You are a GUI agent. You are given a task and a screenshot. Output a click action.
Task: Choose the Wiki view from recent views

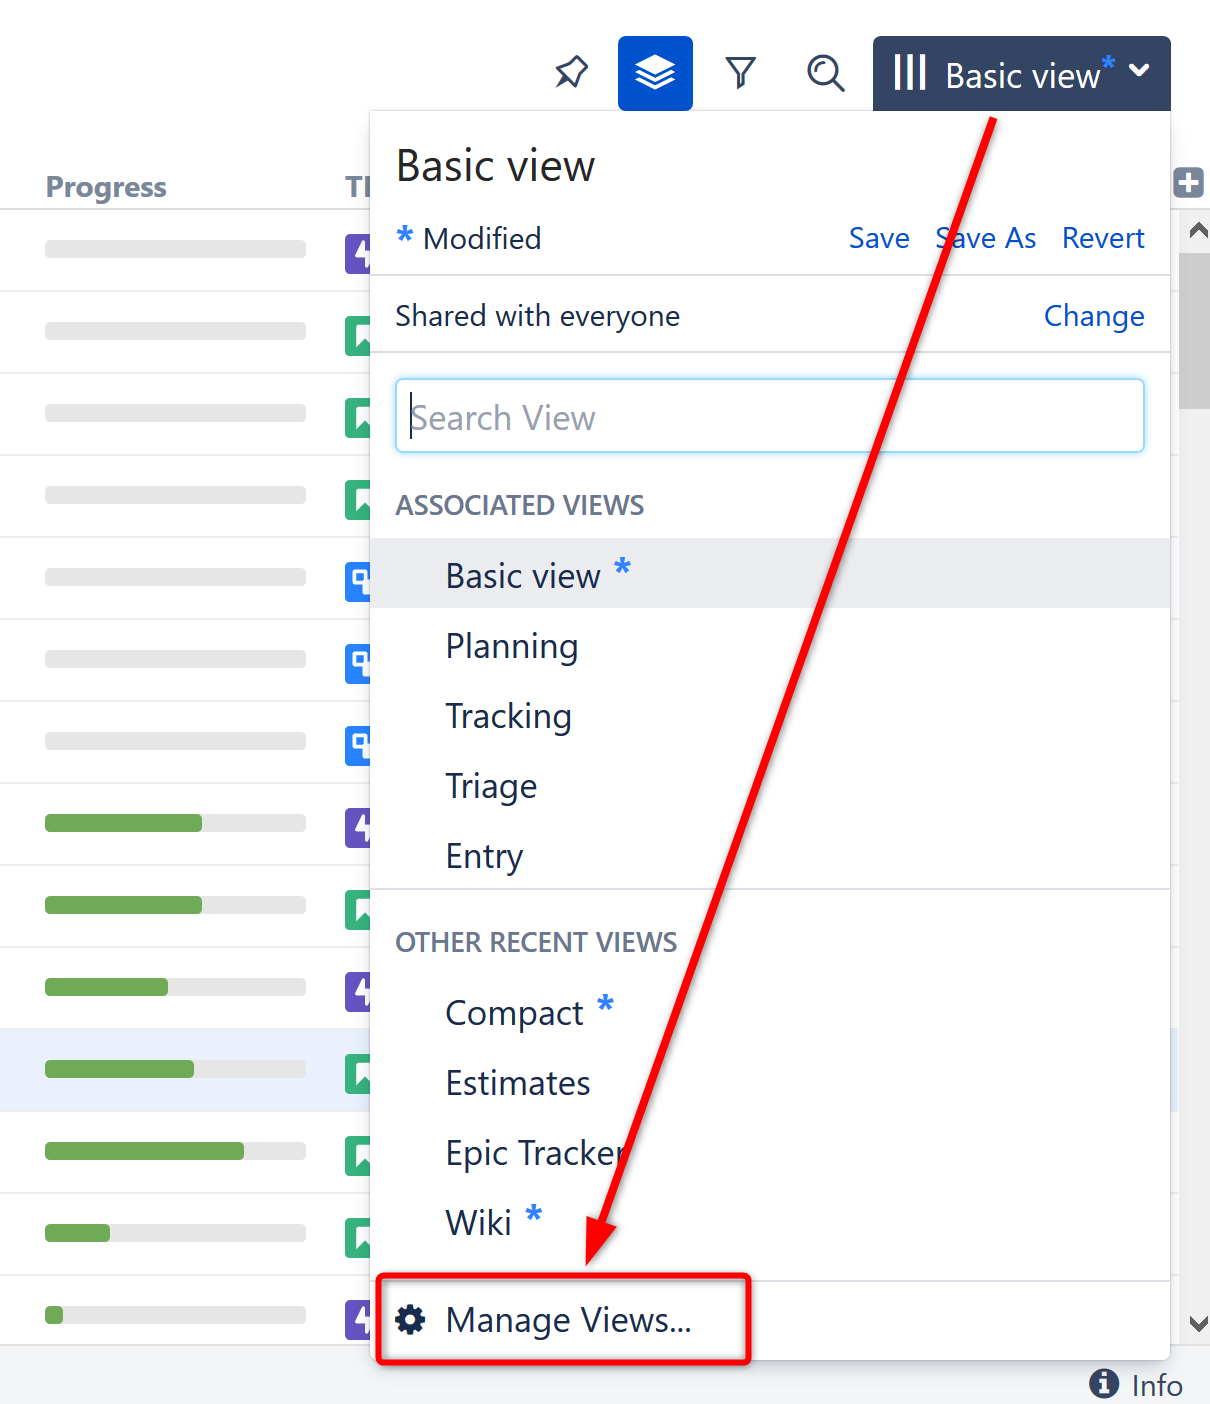pyautogui.click(x=478, y=1221)
